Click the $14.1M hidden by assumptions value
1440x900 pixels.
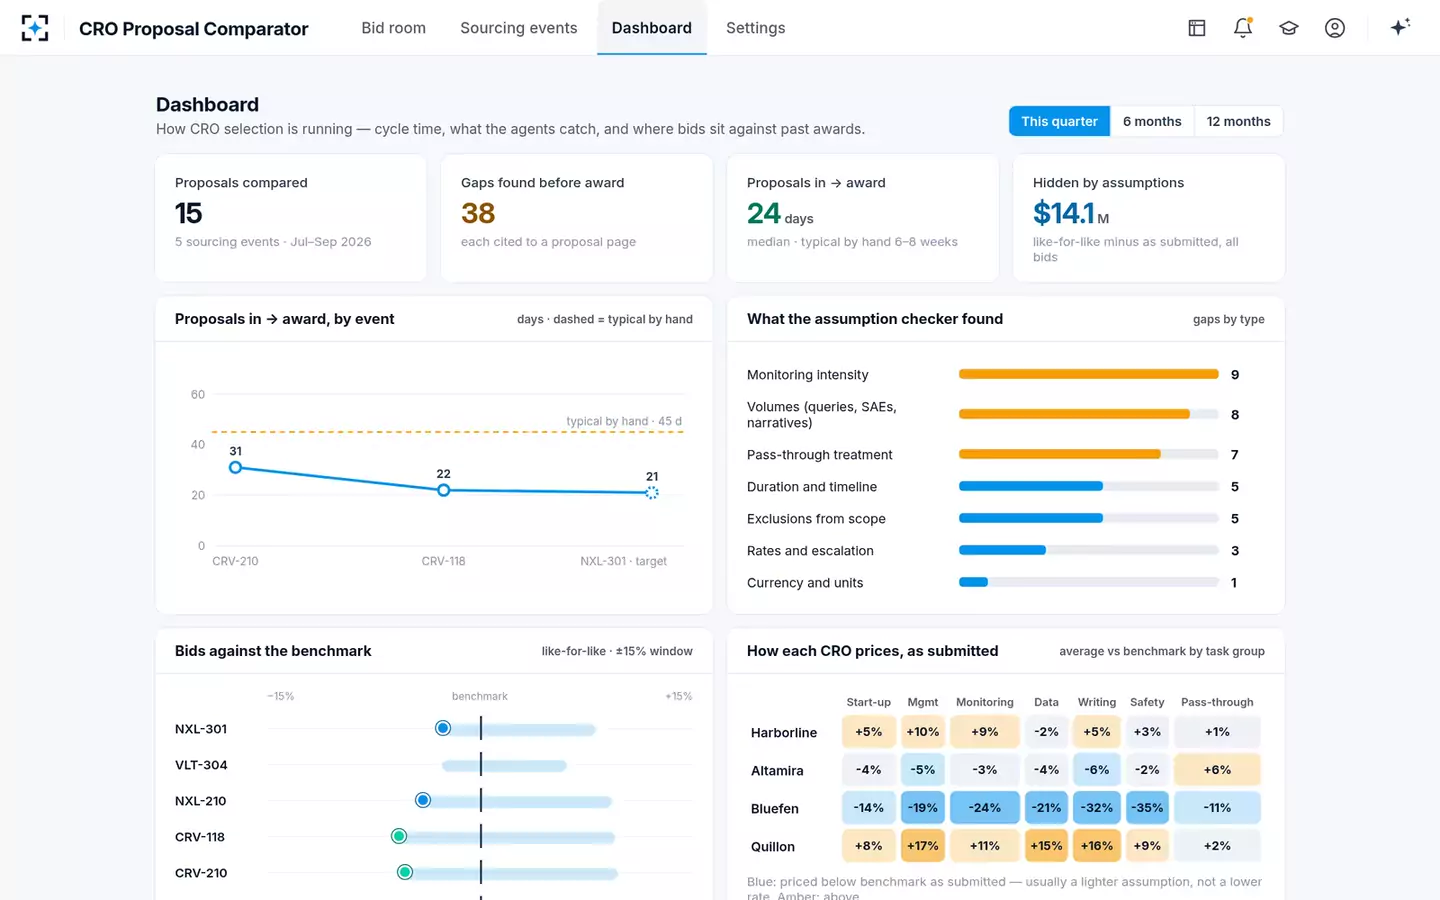pos(1071,213)
